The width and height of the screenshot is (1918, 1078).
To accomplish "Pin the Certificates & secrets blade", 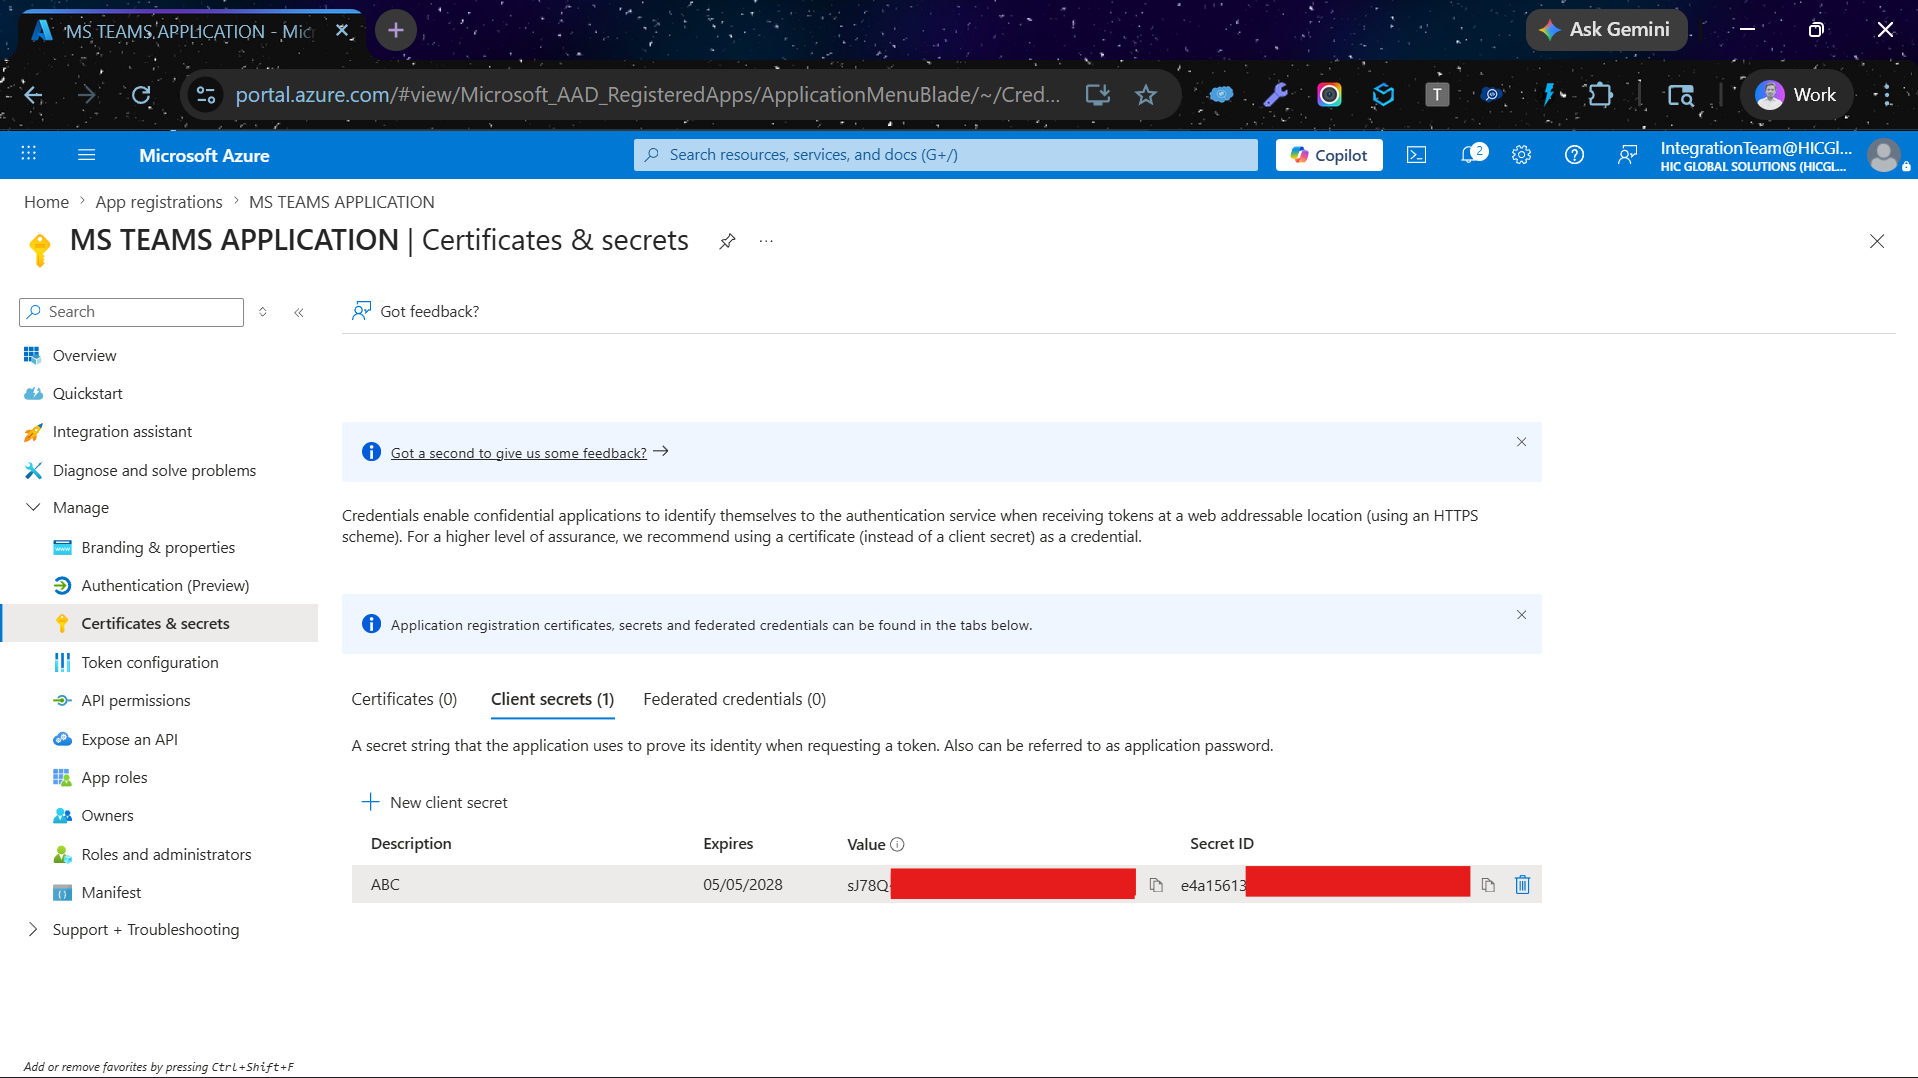I will [x=727, y=241].
